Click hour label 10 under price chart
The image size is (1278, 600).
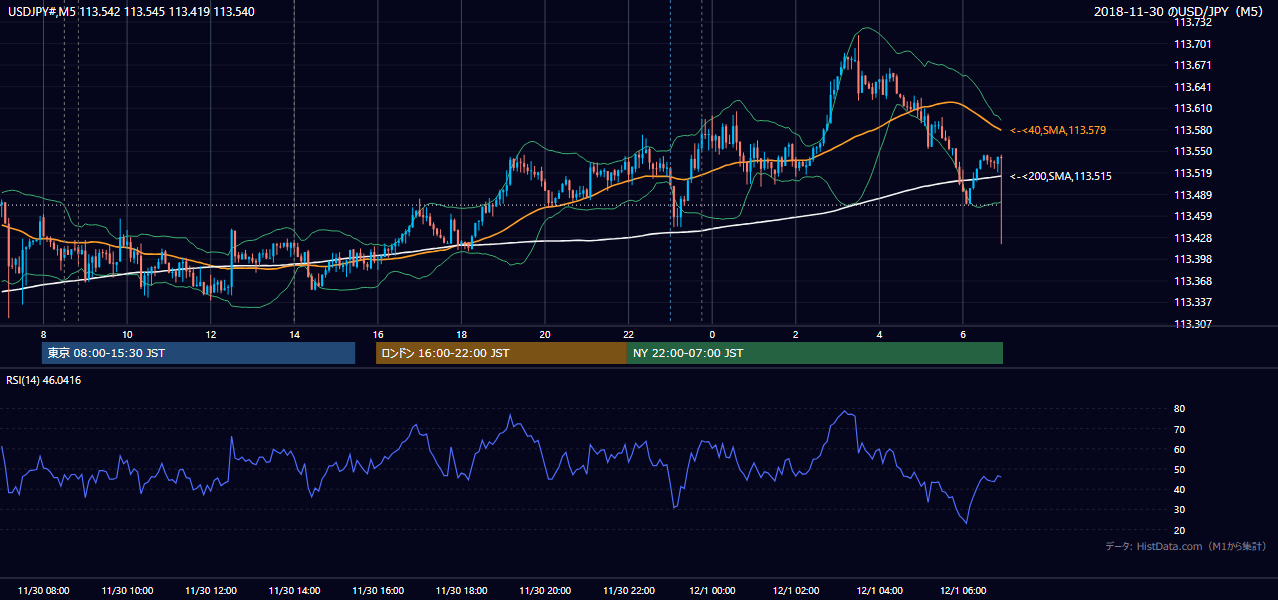[x=127, y=333]
